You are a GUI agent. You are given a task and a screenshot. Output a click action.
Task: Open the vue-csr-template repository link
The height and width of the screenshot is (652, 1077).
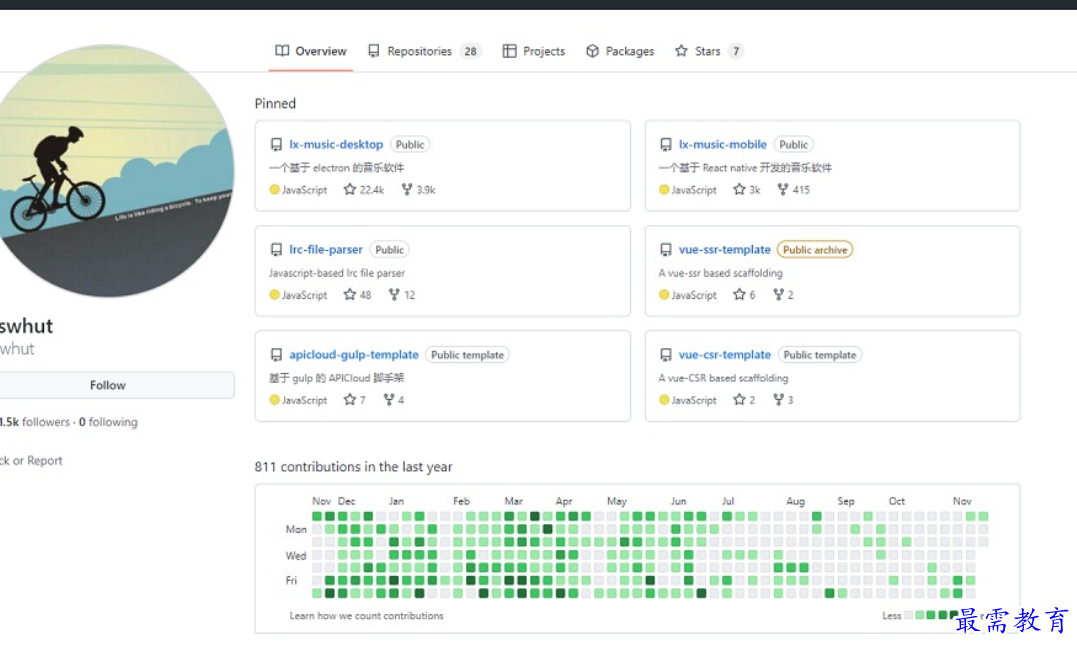(x=725, y=355)
